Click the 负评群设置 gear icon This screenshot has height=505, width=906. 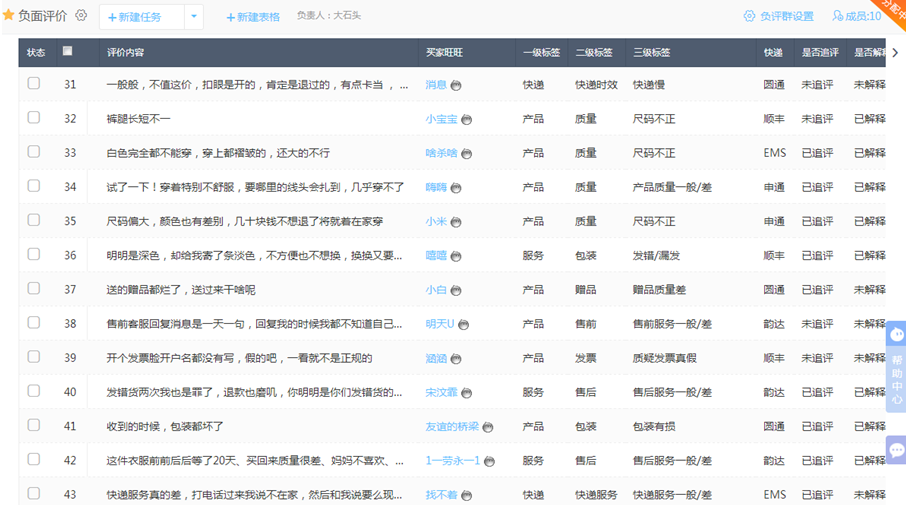pos(749,16)
